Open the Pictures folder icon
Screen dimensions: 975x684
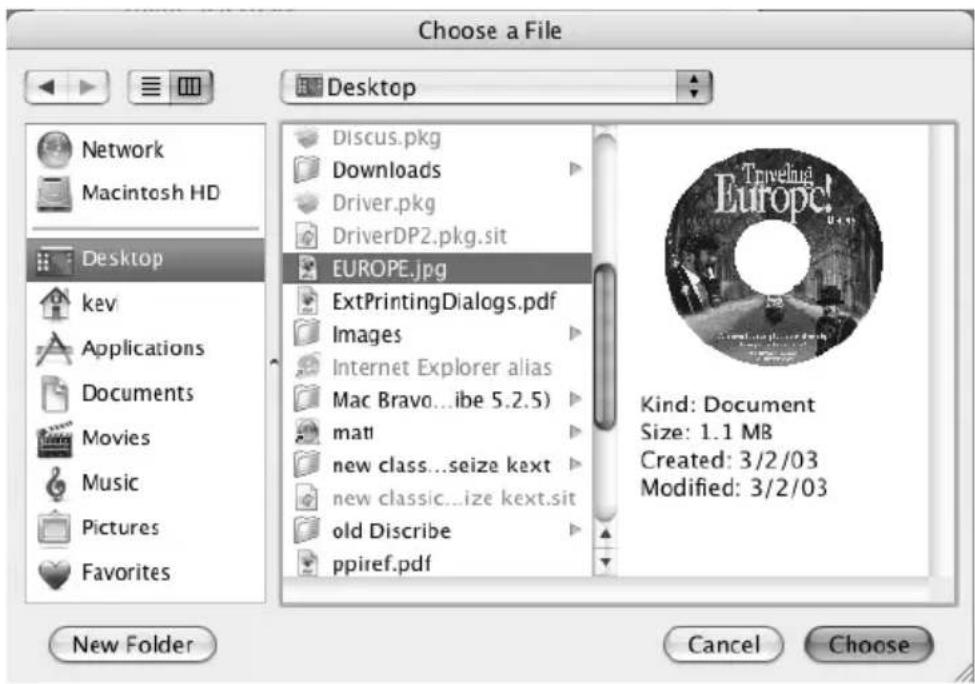55,528
